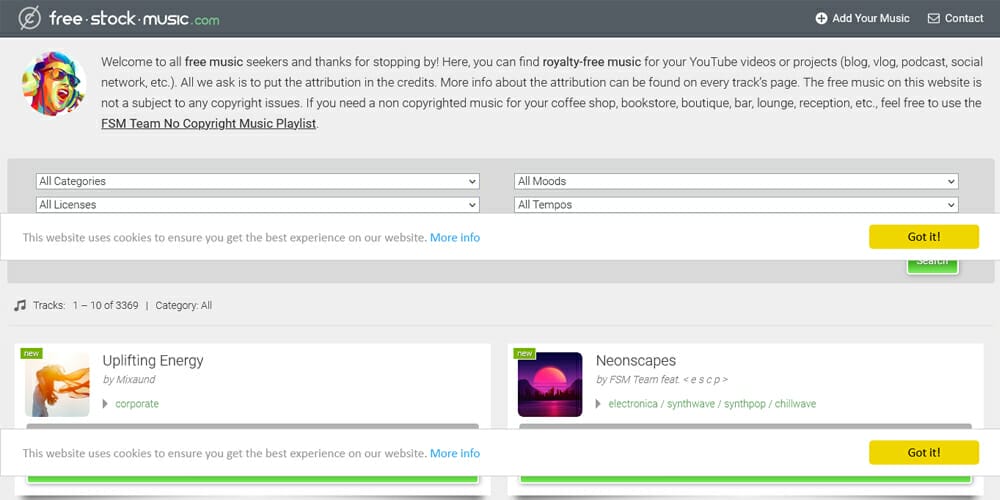Image resolution: width=1000 pixels, height=500 pixels.
Task: Open the All Licenses dropdown
Action: pyautogui.click(x=258, y=205)
